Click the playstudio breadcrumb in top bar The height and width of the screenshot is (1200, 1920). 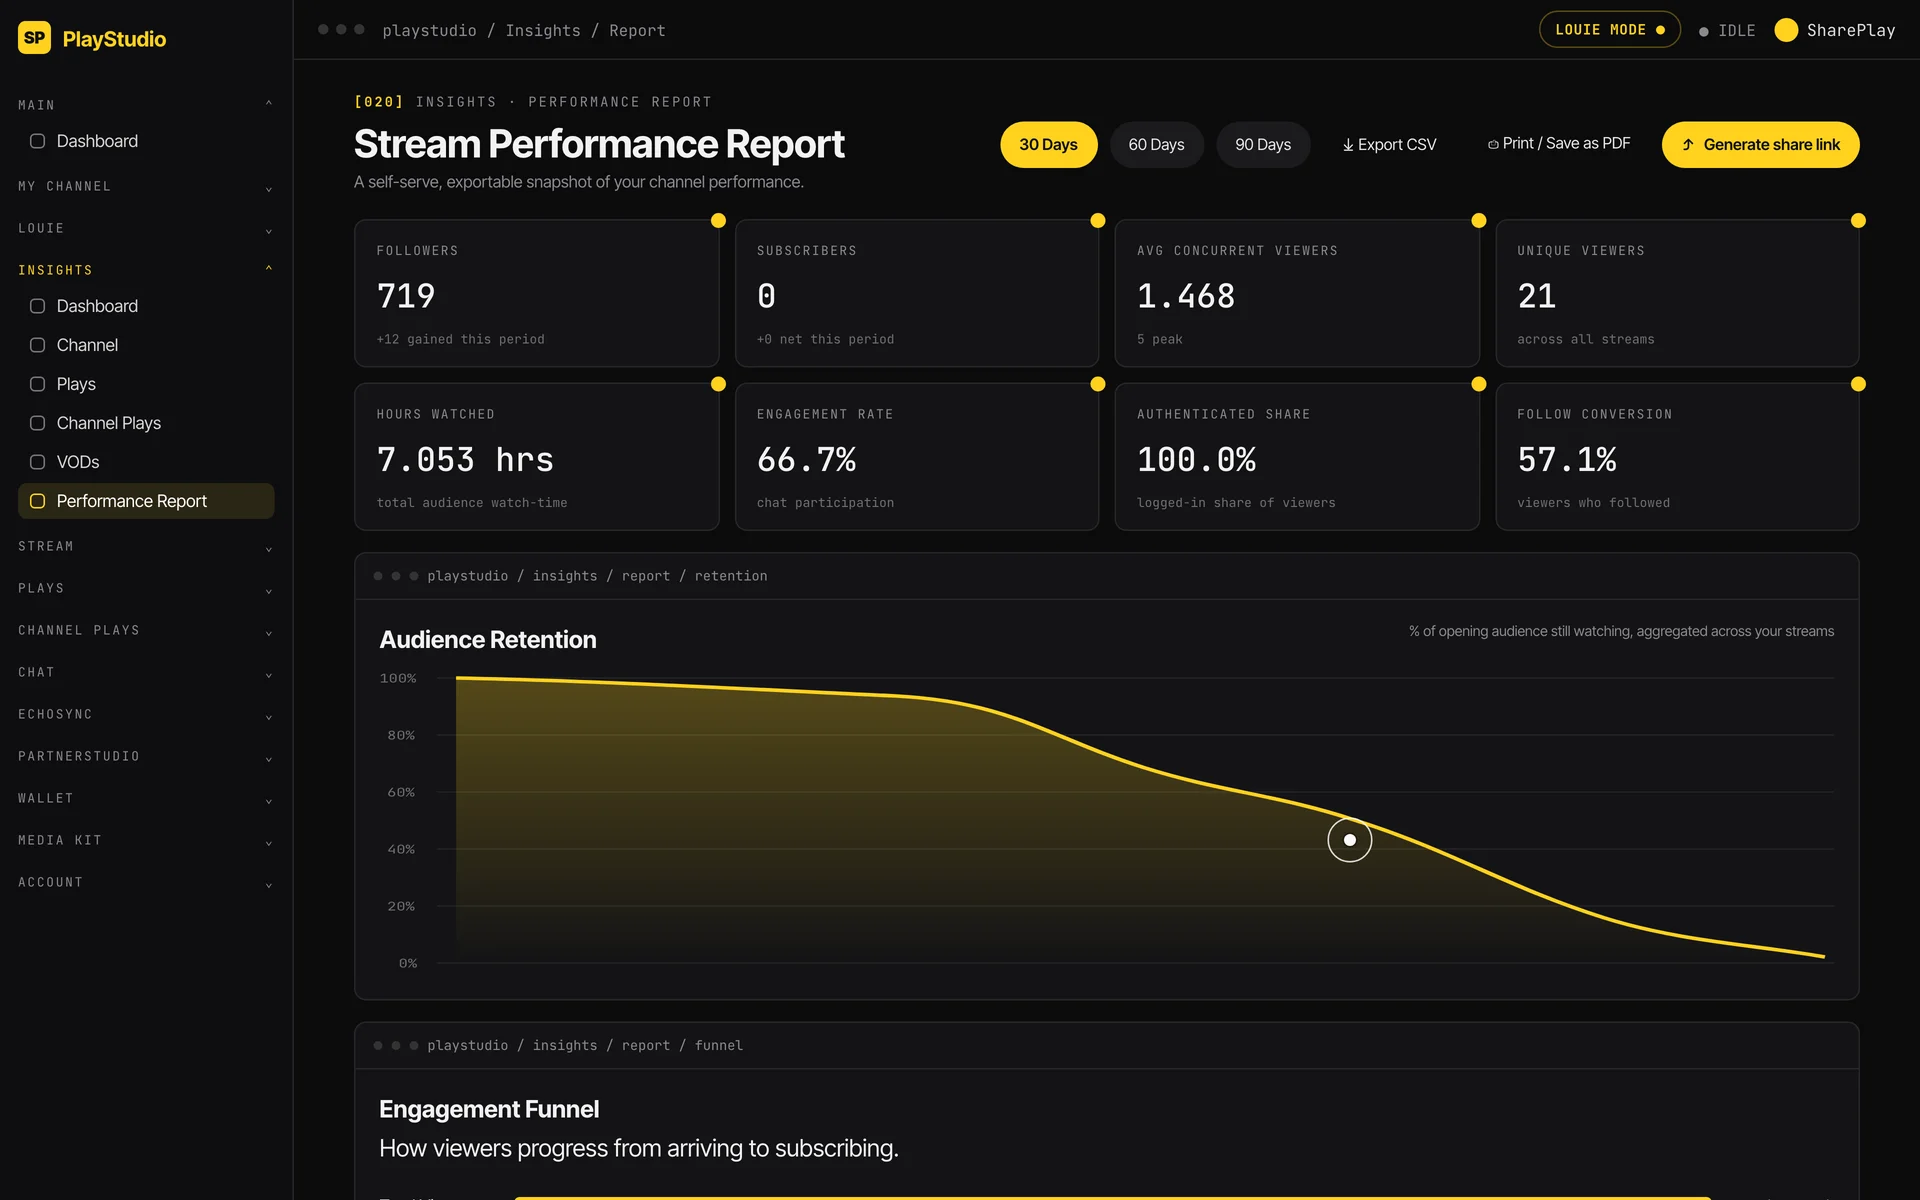[x=429, y=31]
